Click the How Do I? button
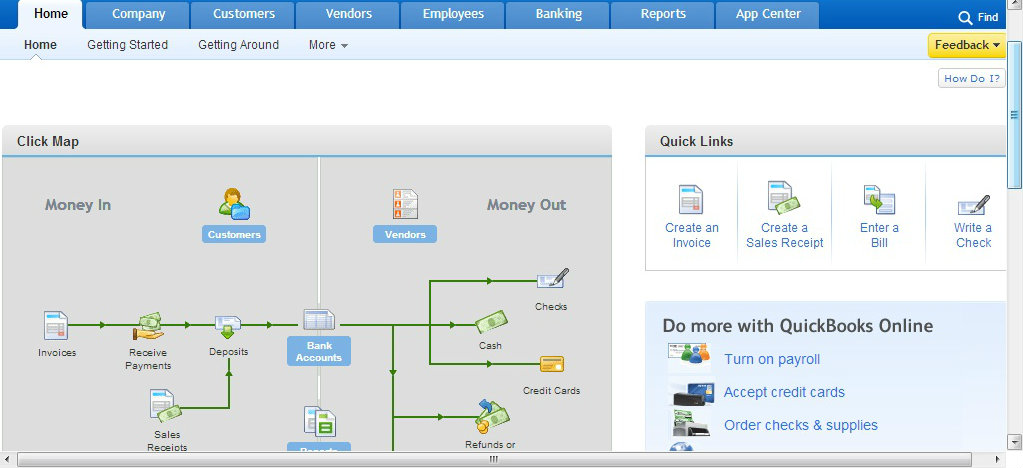The height and width of the screenshot is (468, 1023). [x=971, y=78]
